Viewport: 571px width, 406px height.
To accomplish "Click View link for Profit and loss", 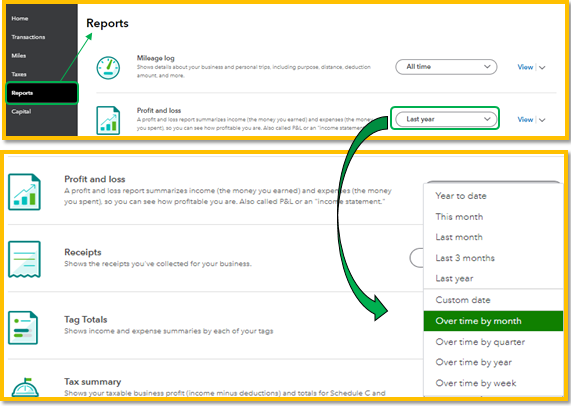I will pos(525,119).
